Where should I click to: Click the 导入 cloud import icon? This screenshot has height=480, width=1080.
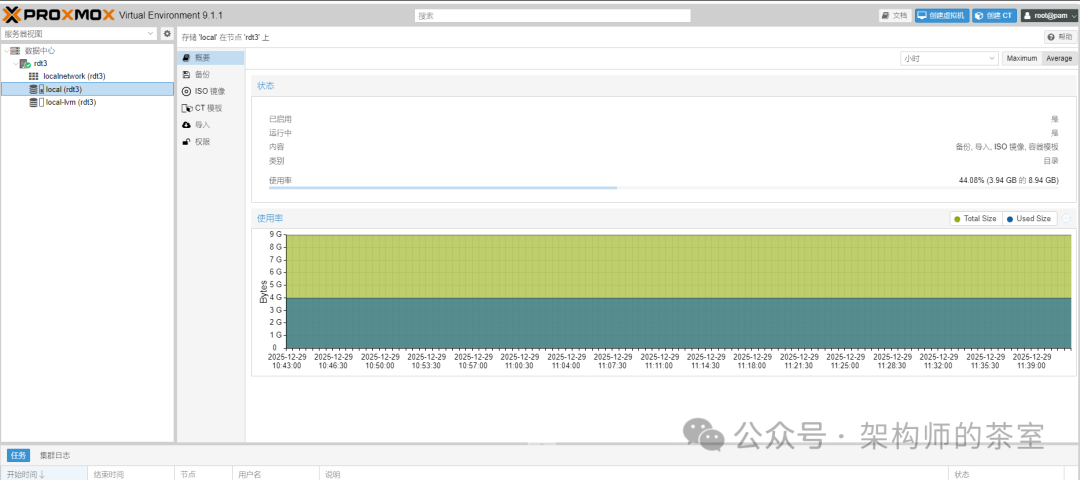point(186,125)
